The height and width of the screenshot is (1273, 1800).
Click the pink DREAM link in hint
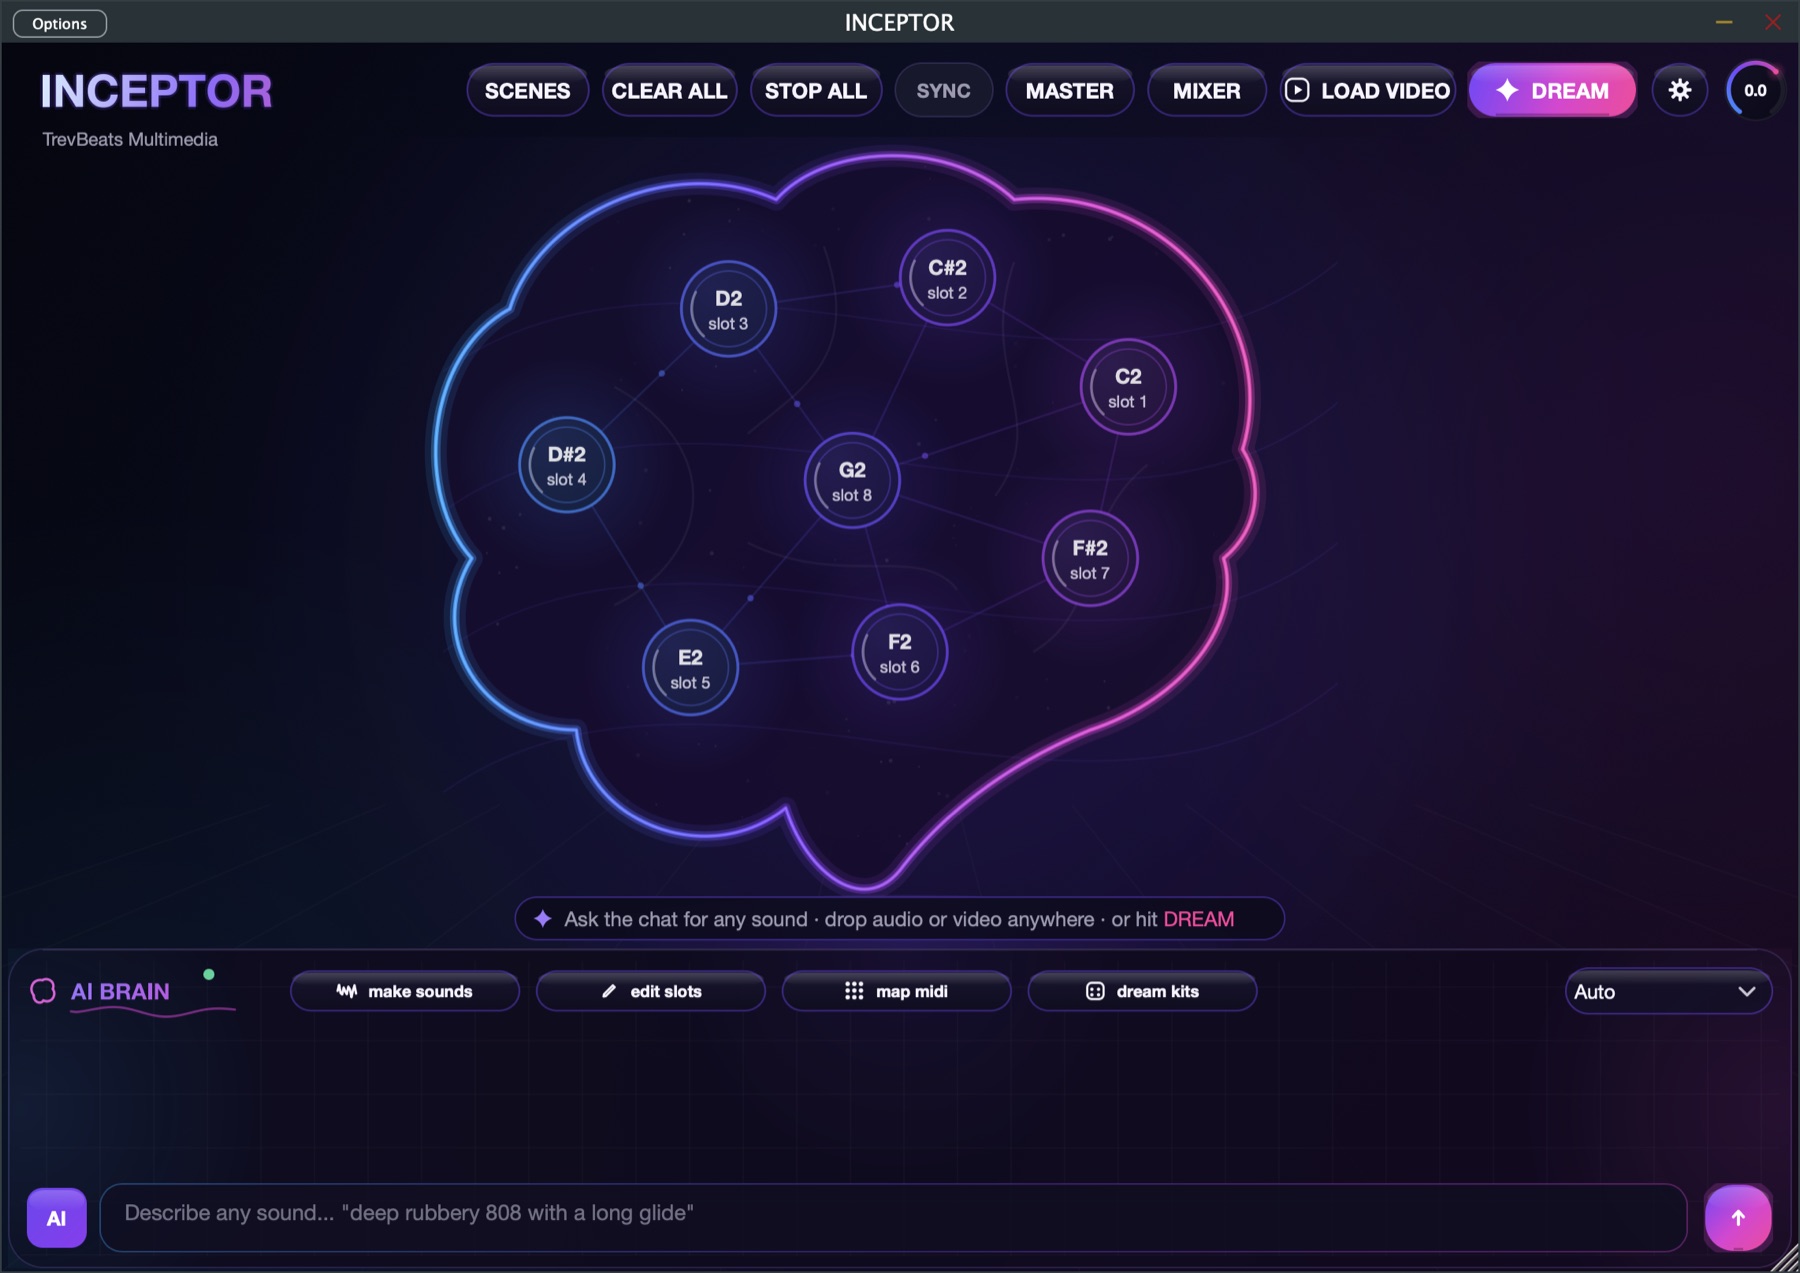tap(1198, 919)
